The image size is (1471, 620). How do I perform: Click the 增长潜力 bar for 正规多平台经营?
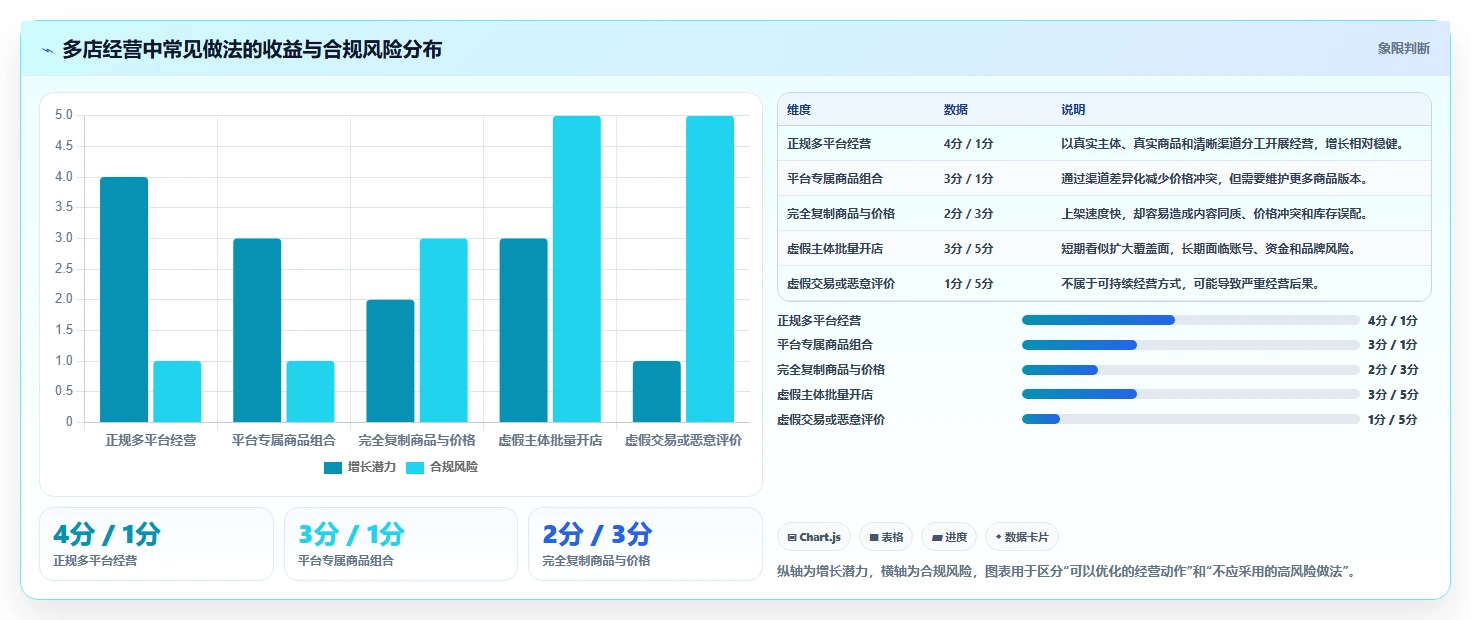(x=124, y=299)
